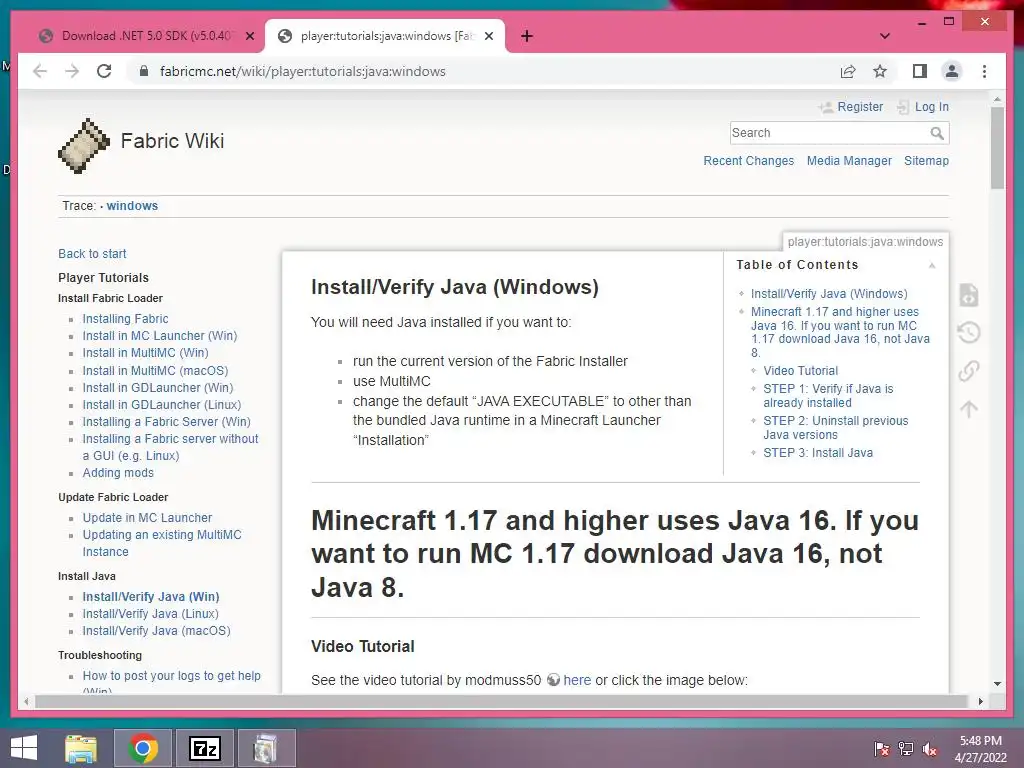Open the Adding mods link
The width and height of the screenshot is (1024, 768).
click(118, 473)
